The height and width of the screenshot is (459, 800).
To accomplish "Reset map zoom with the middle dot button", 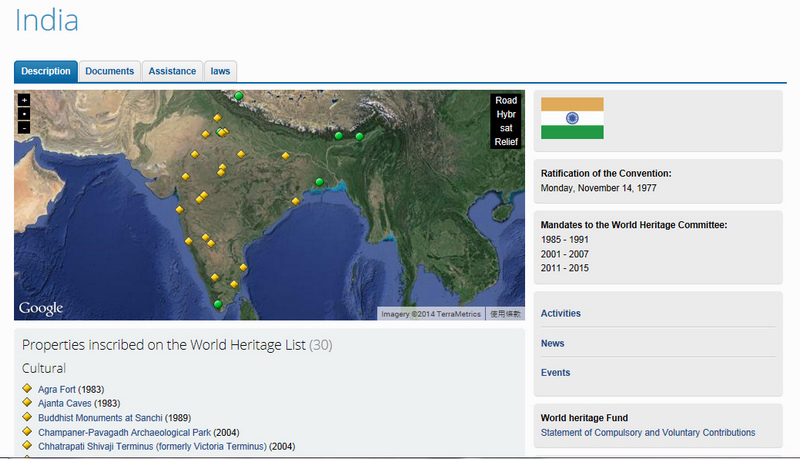I will pos(24,114).
